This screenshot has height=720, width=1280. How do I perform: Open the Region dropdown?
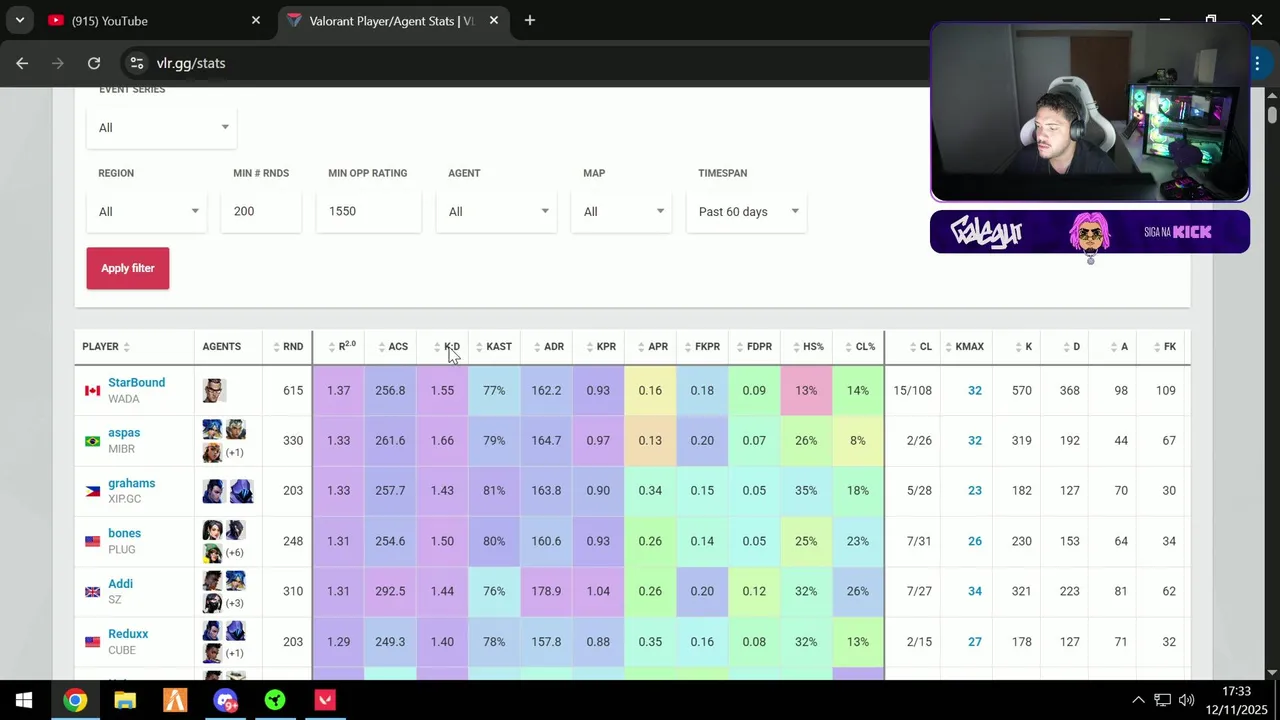146,212
